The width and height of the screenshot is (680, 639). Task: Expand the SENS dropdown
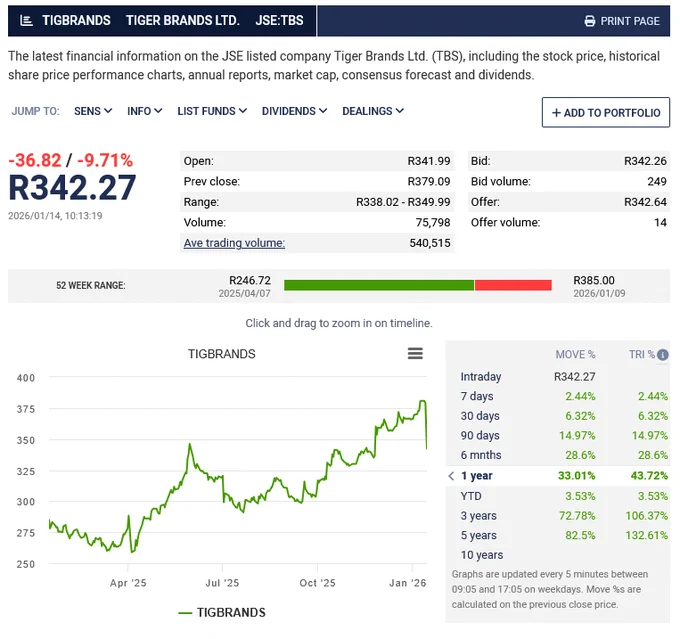(93, 111)
